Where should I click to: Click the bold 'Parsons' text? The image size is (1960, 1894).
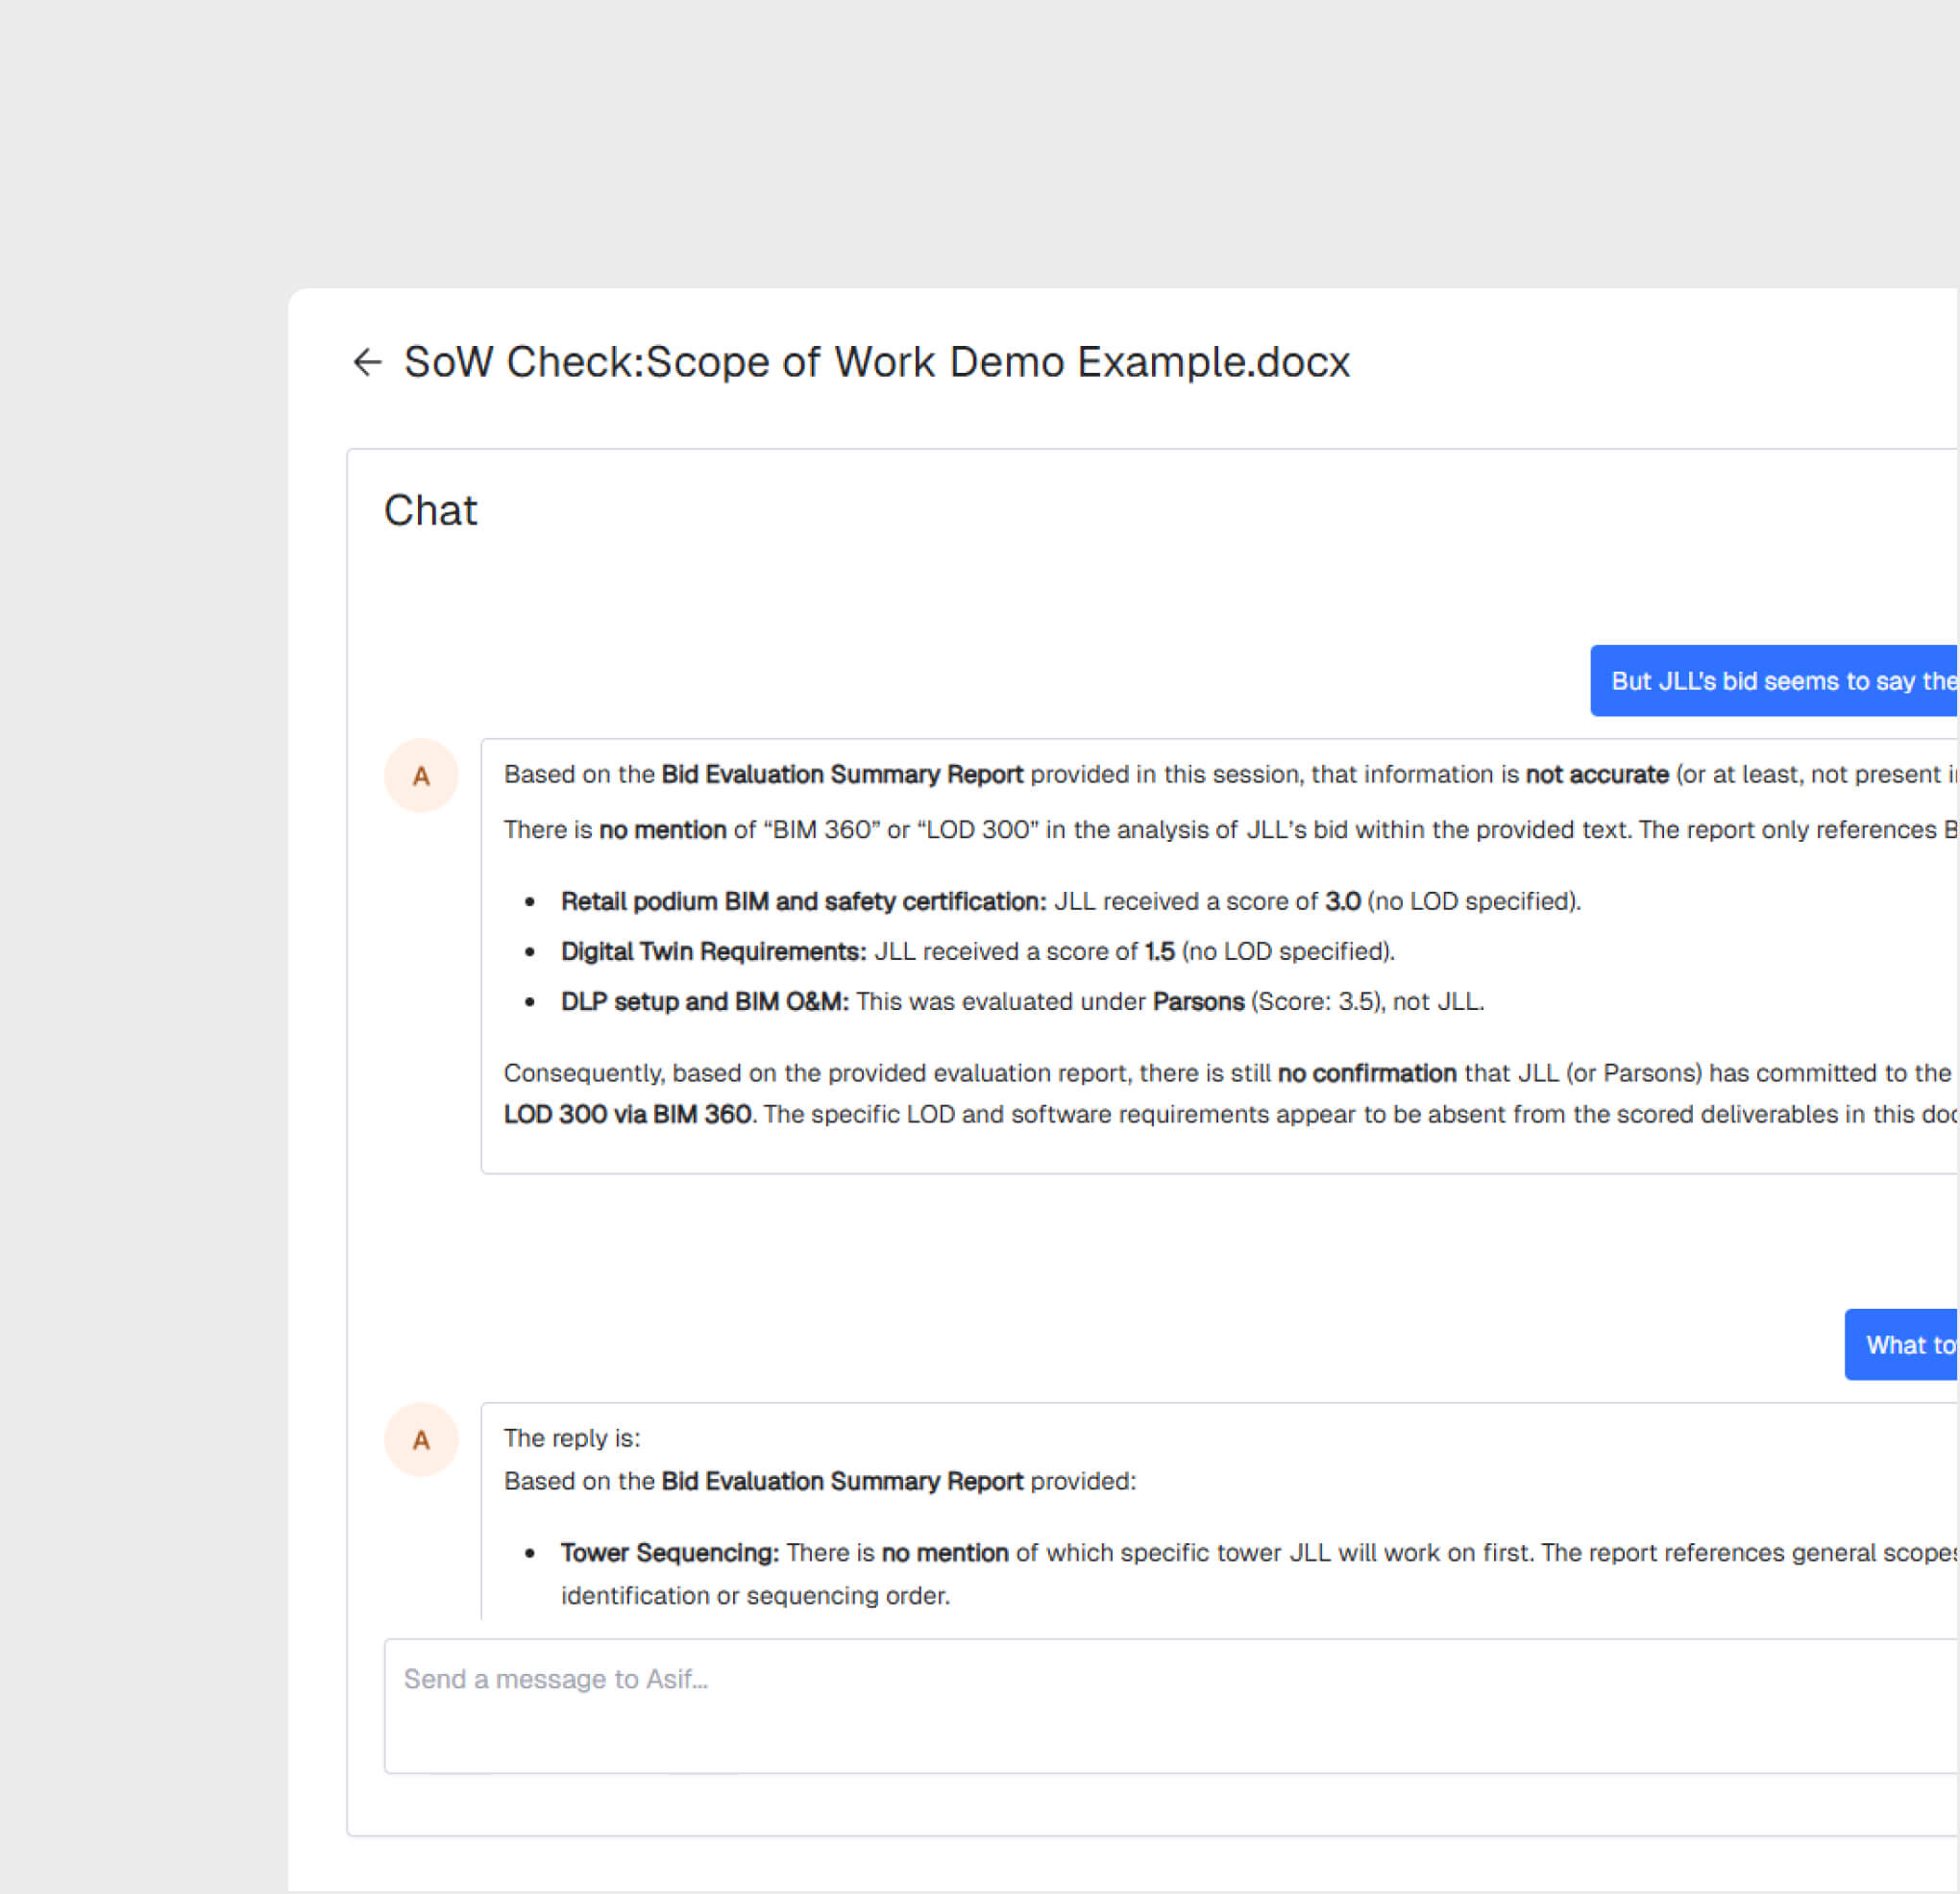pyautogui.click(x=1198, y=1002)
